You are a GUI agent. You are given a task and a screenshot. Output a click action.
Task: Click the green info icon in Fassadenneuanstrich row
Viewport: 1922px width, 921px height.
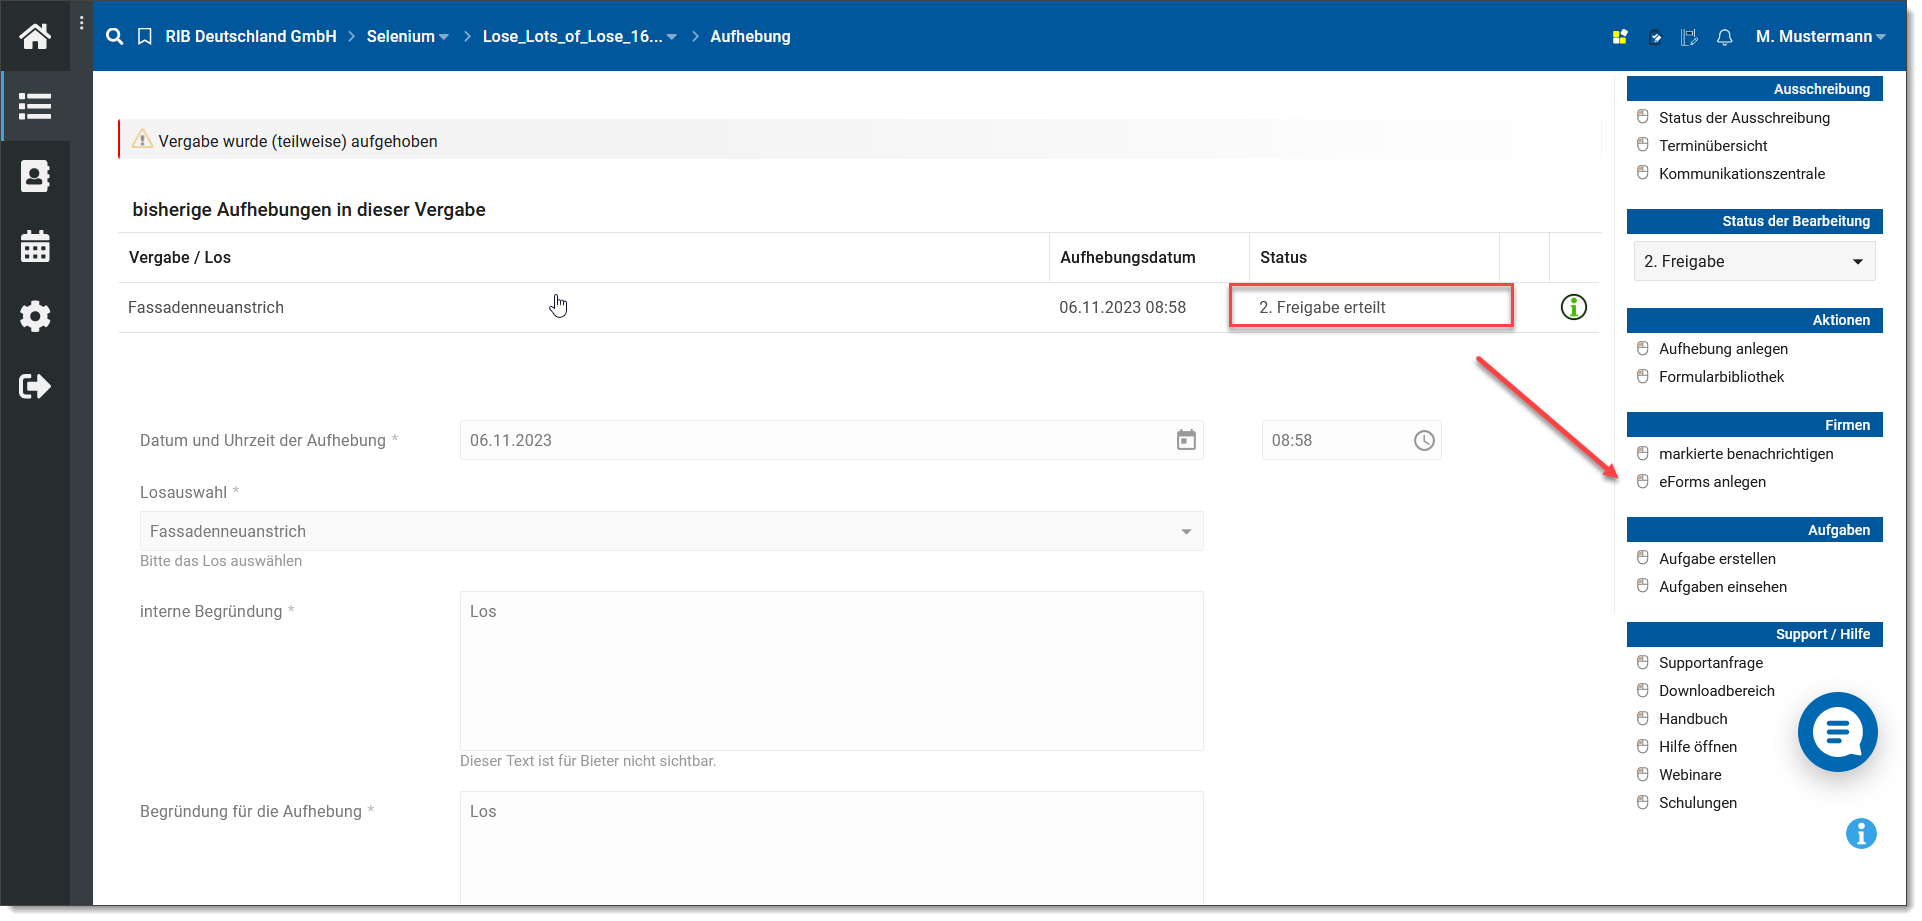pyautogui.click(x=1574, y=307)
